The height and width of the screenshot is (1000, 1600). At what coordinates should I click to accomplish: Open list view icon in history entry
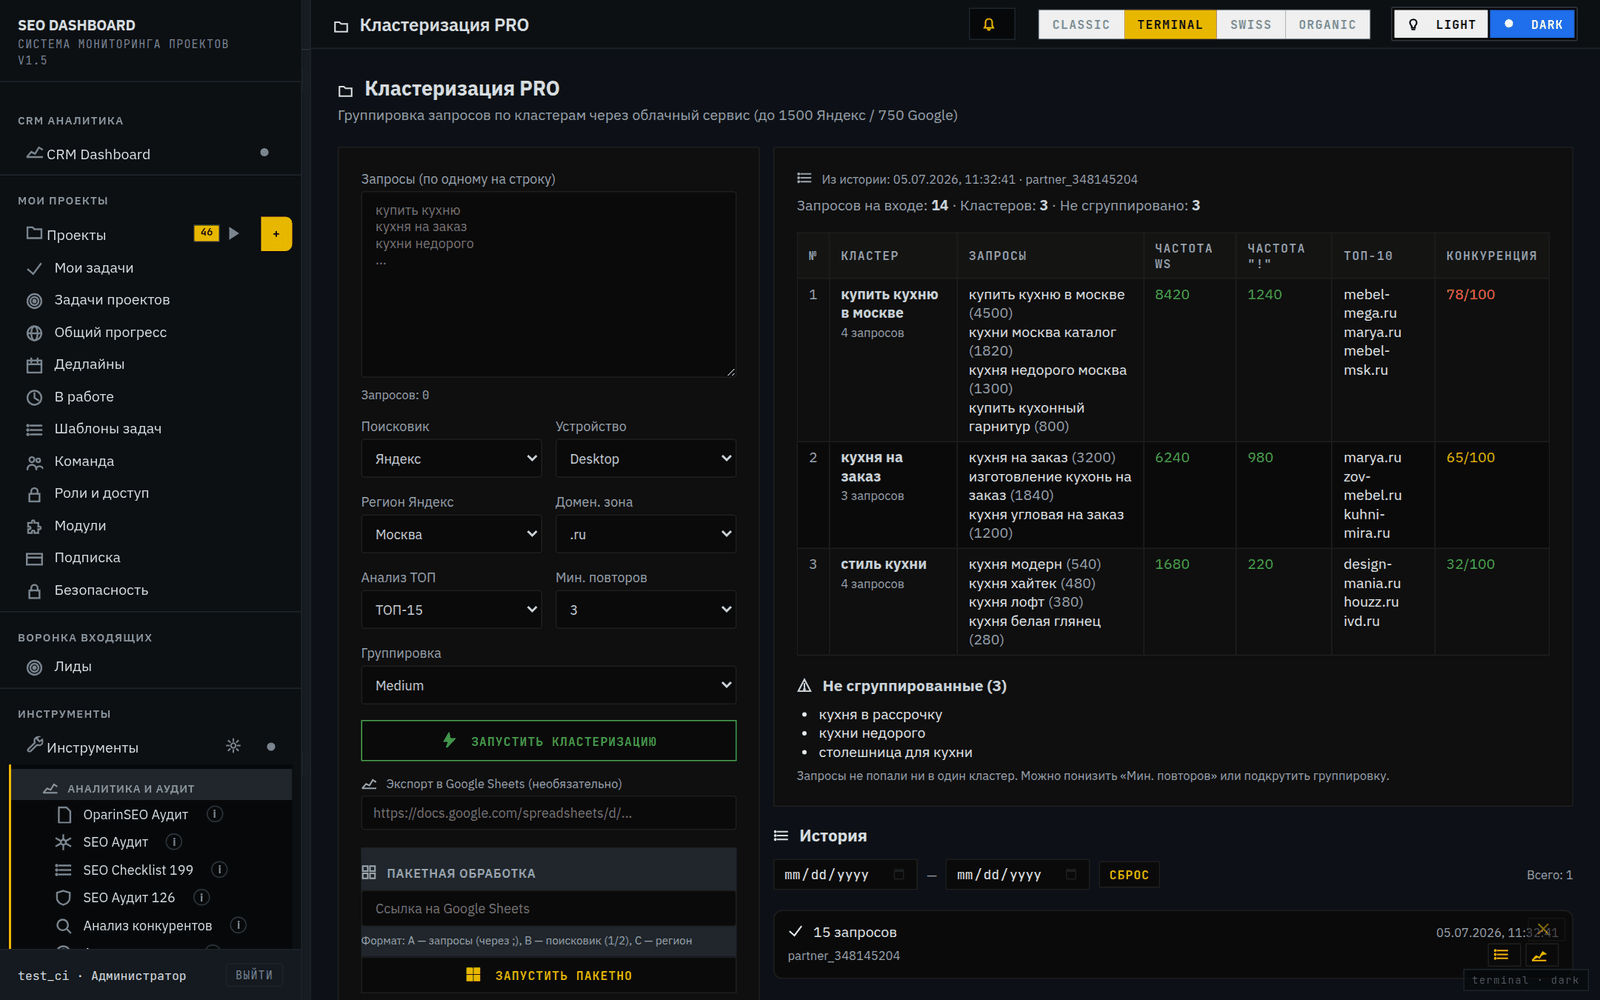click(1502, 955)
